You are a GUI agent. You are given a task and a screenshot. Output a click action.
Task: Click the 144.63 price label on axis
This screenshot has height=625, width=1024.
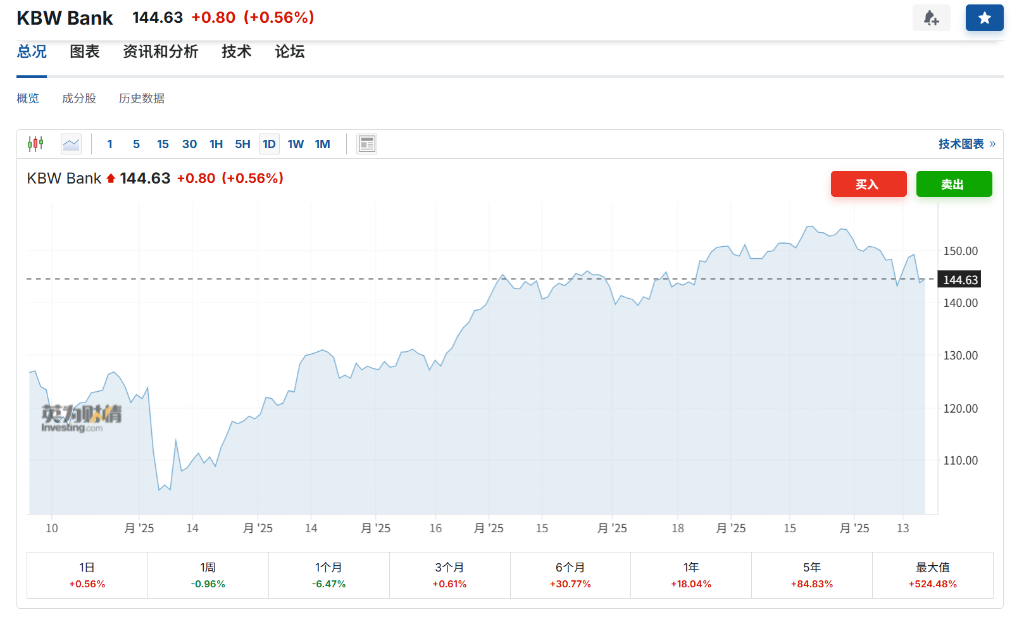click(960, 280)
